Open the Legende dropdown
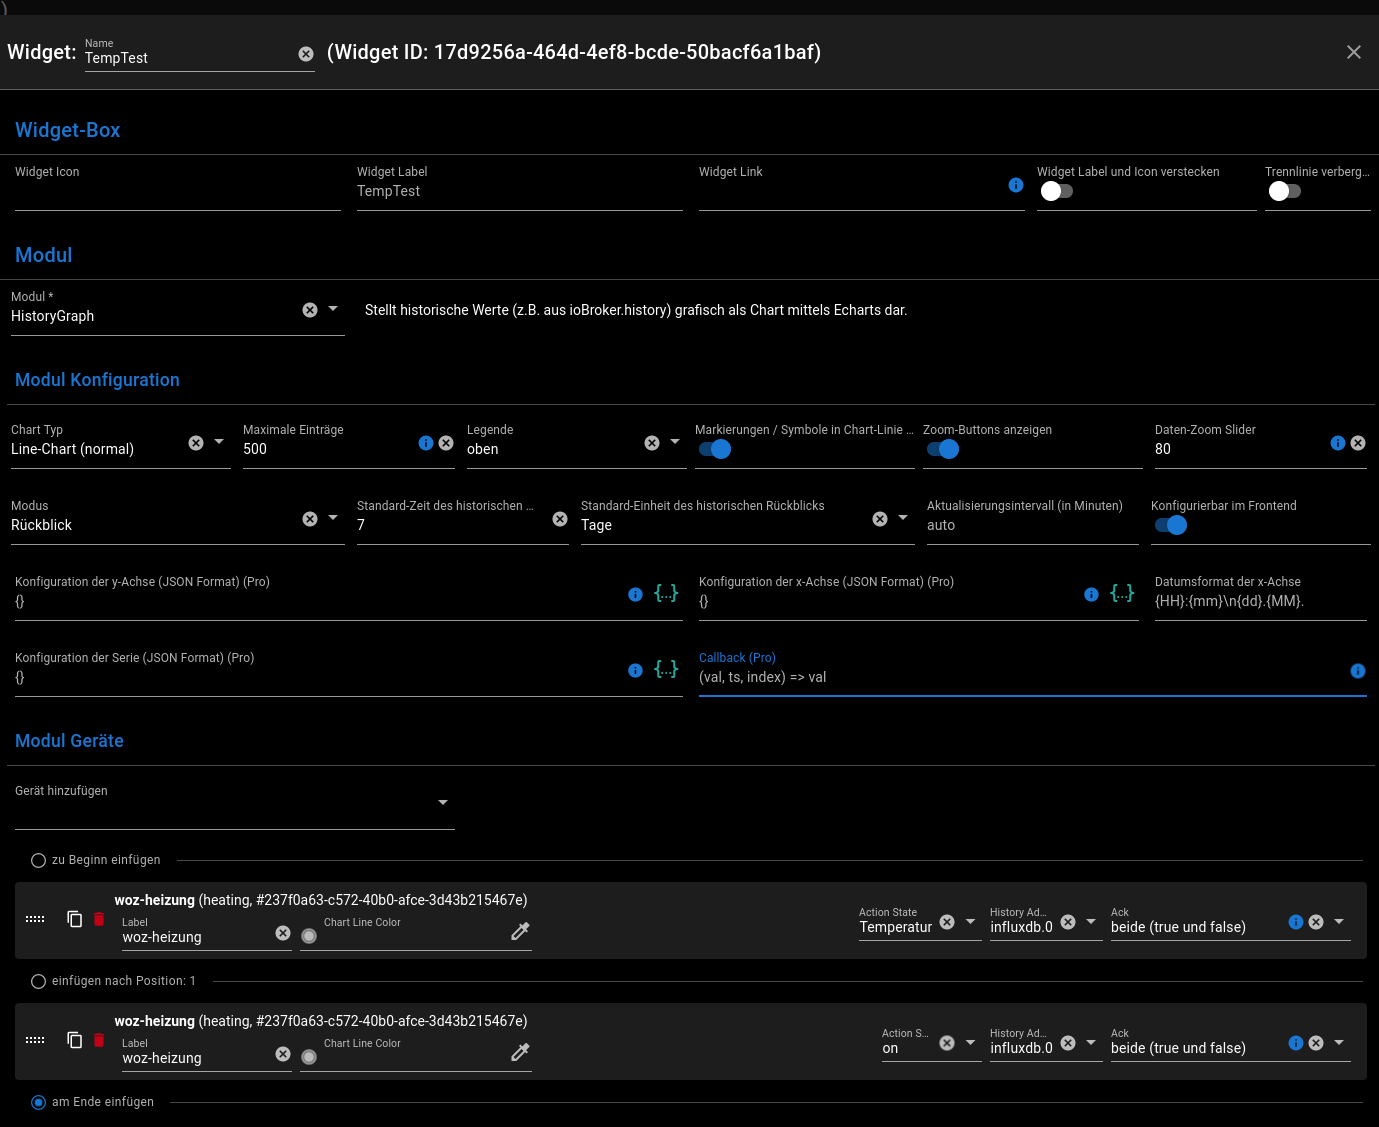This screenshot has width=1379, height=1127. [x=675, y=442]
